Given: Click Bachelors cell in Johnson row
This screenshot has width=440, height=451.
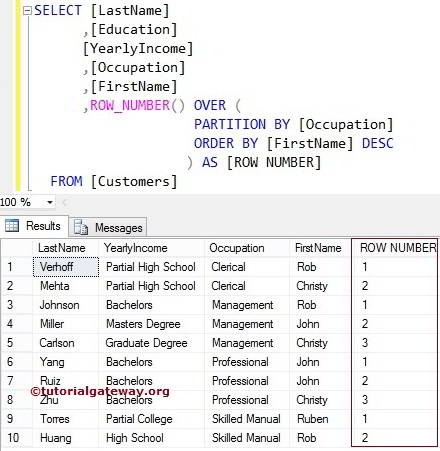Looking at the screenshot, I should (152, 305).
